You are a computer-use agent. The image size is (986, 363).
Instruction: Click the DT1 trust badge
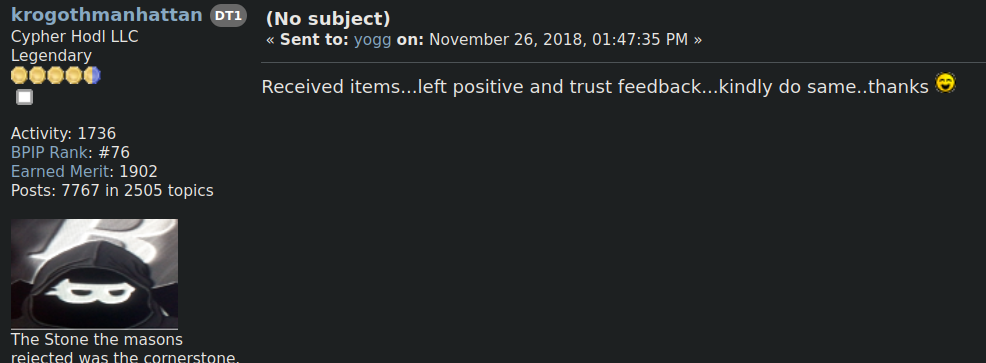coord(228,16)
